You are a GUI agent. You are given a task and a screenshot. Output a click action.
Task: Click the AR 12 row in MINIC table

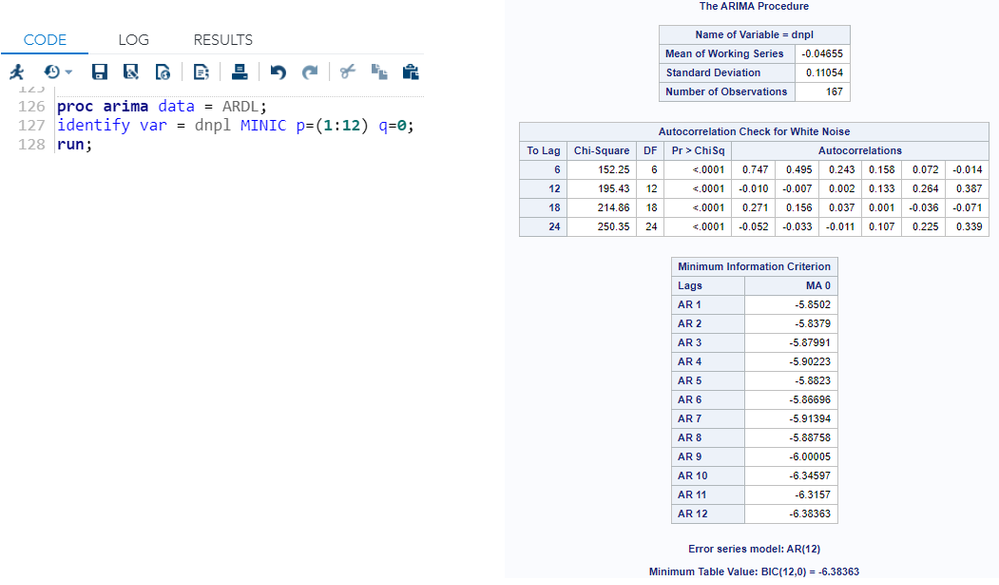click(x=754, y=514)
